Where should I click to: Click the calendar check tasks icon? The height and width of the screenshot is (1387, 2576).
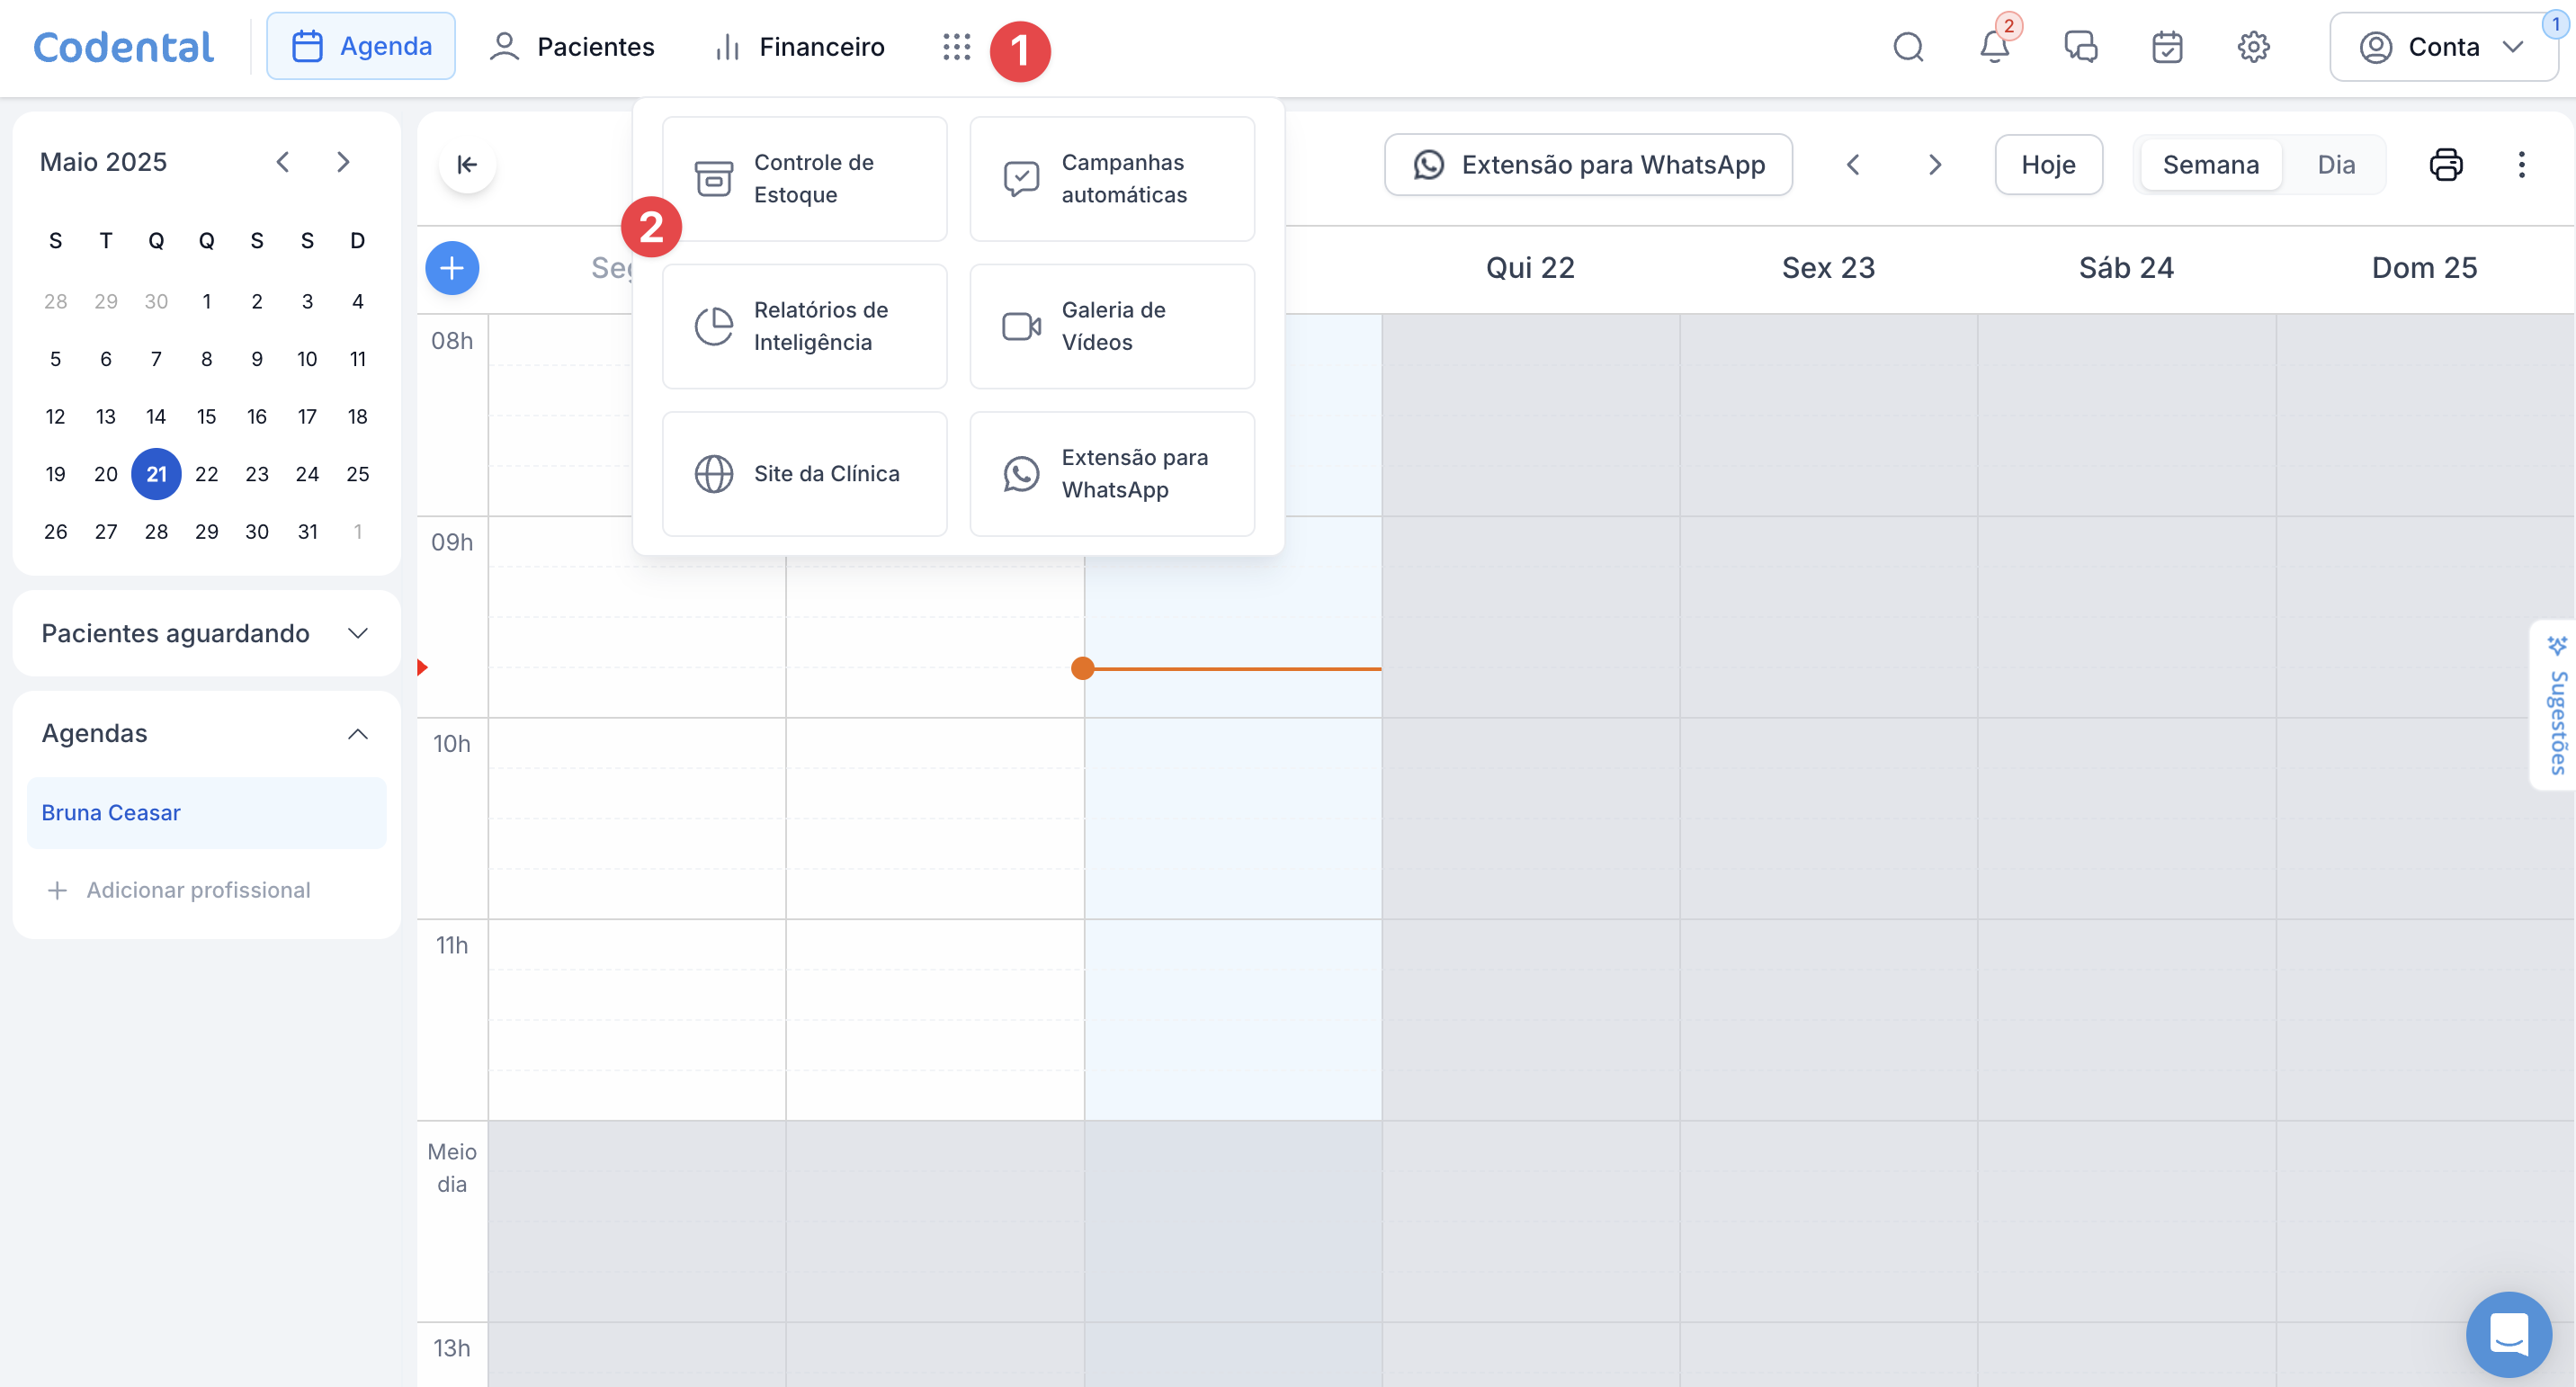pyautogui.click(x=2166, y=47)
